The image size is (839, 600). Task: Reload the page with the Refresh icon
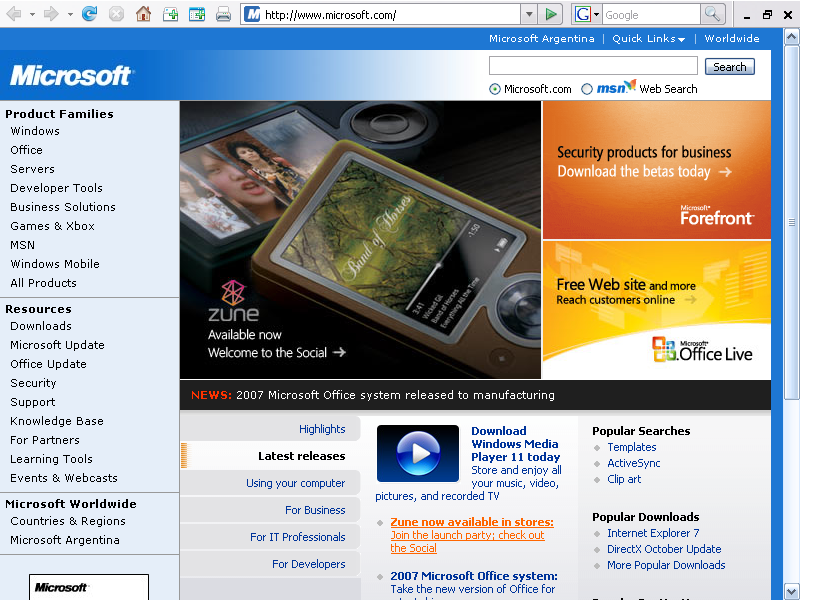[89, 14]
